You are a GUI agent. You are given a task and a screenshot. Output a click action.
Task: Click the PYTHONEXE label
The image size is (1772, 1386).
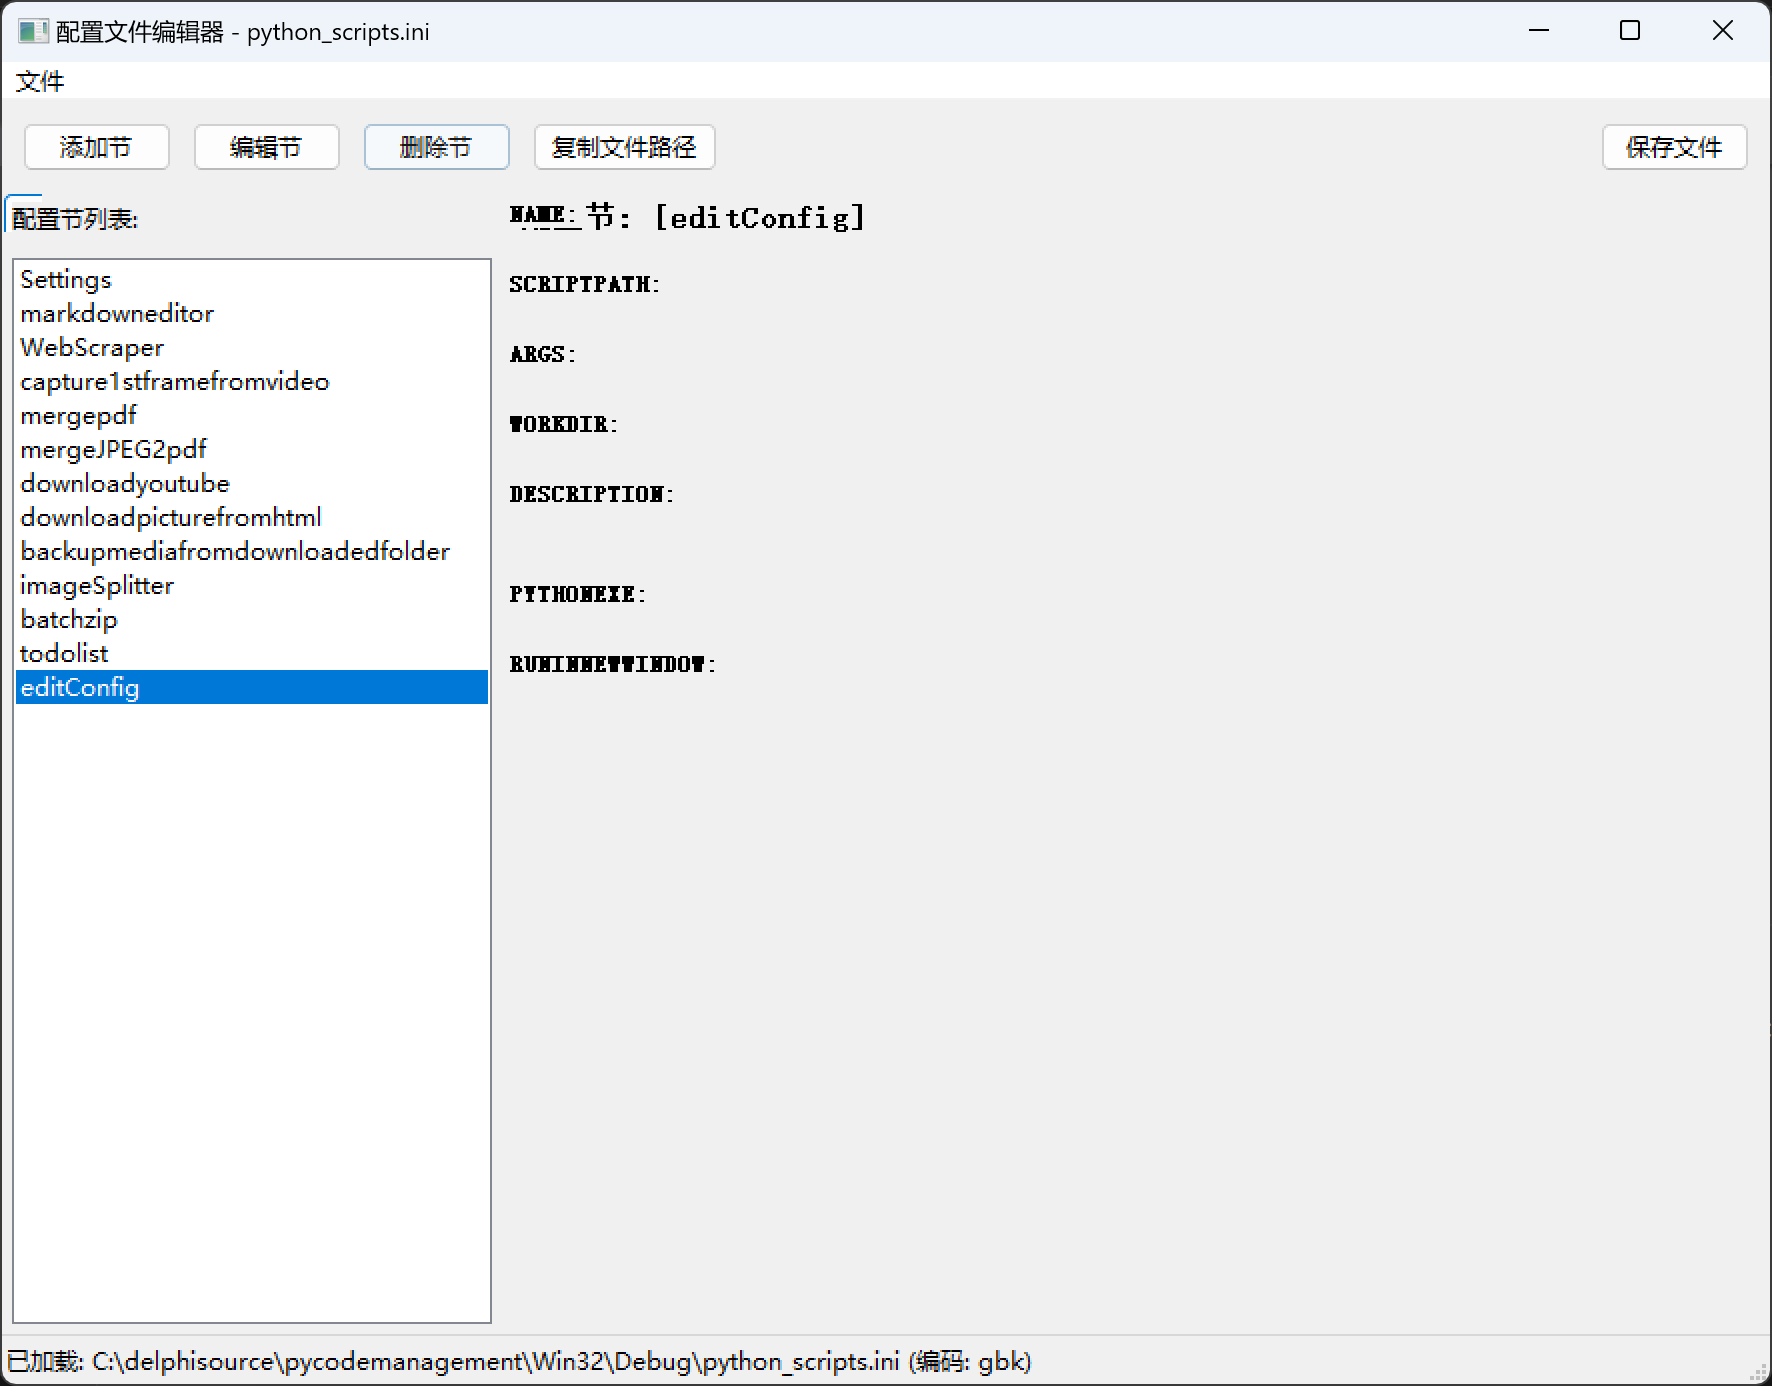(578, 594)
